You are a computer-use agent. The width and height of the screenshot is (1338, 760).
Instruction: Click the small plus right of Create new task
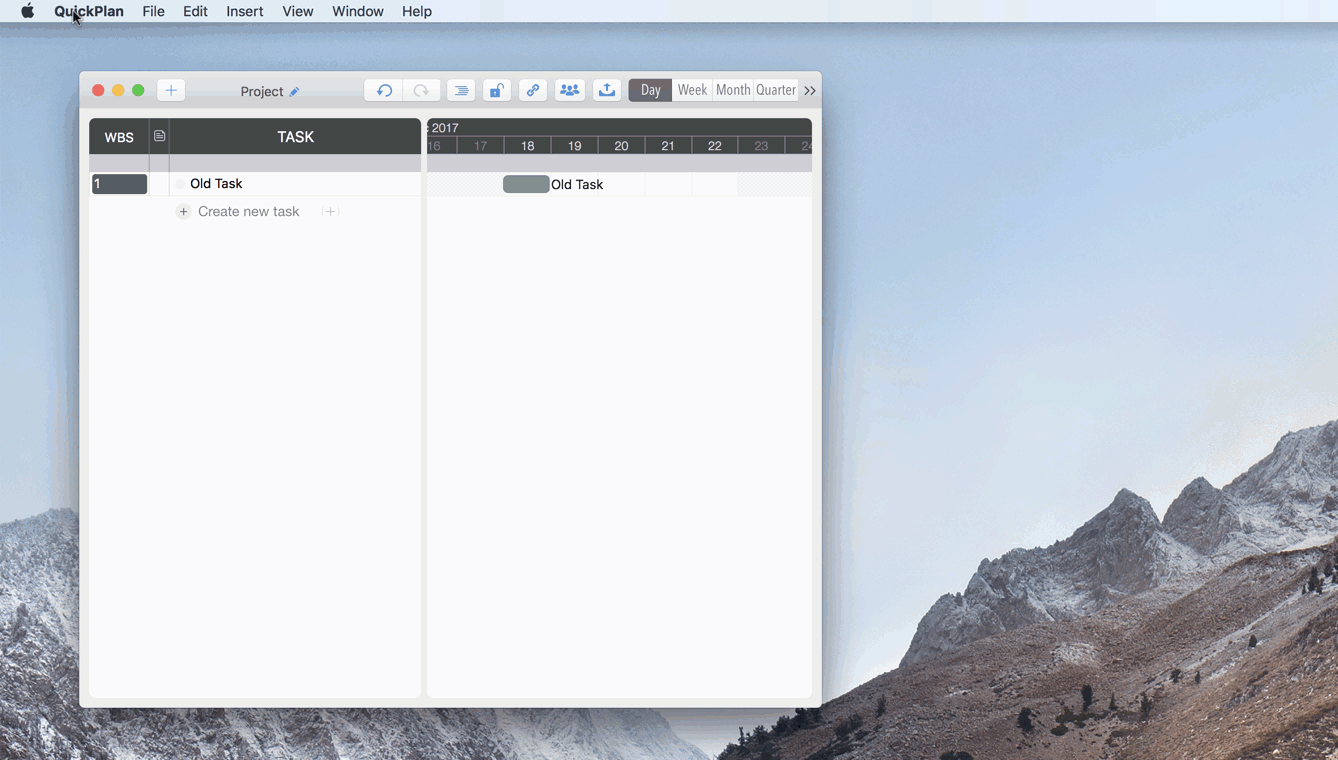click(331, 211)
